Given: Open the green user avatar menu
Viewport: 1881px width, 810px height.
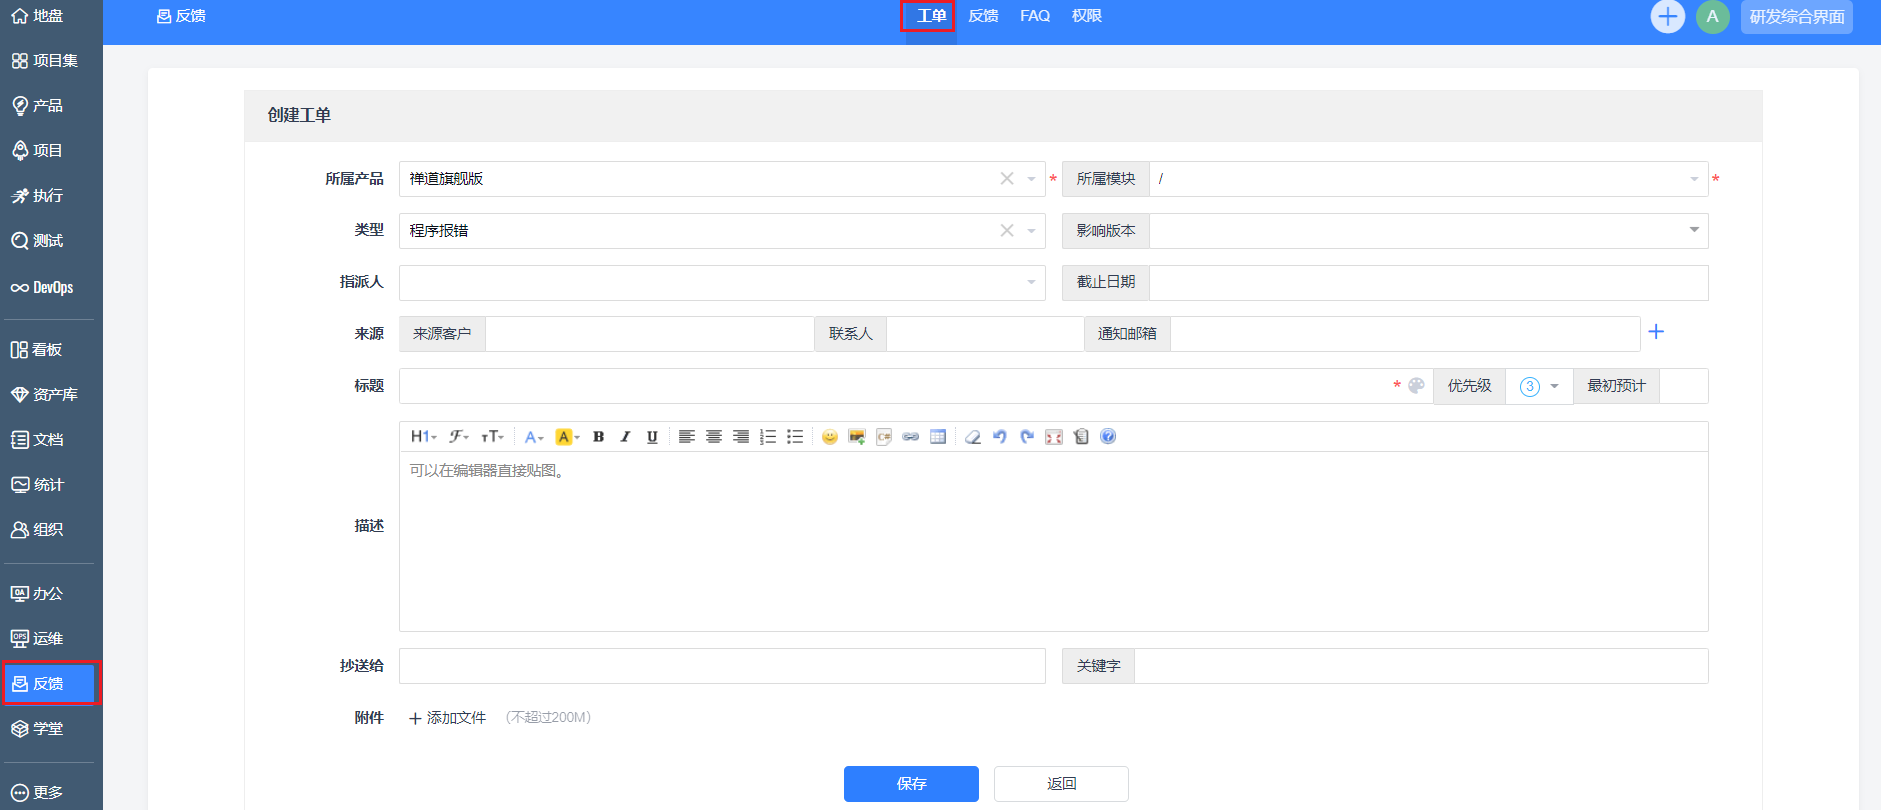Looking at the screenshot, I should tap(1712, 16).
